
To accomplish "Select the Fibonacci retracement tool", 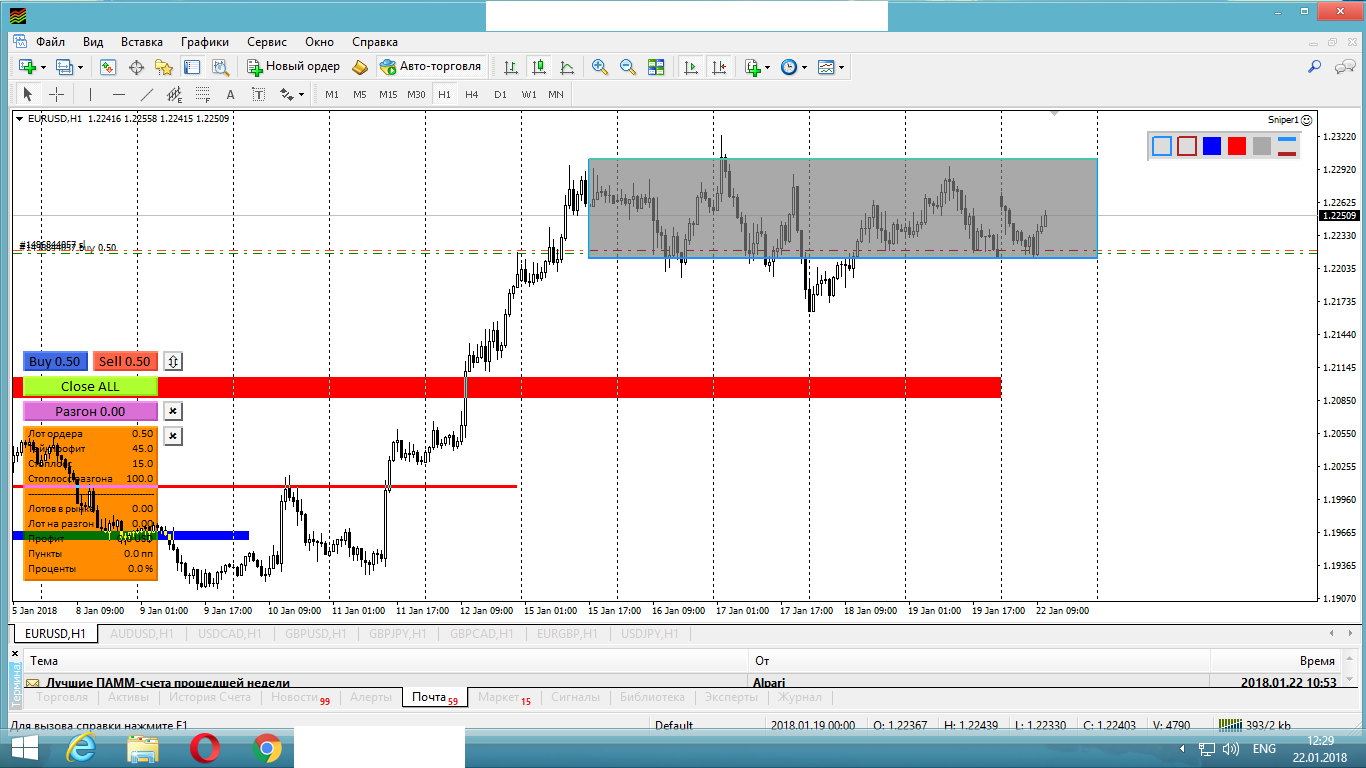I will click(x=202, y=95).
